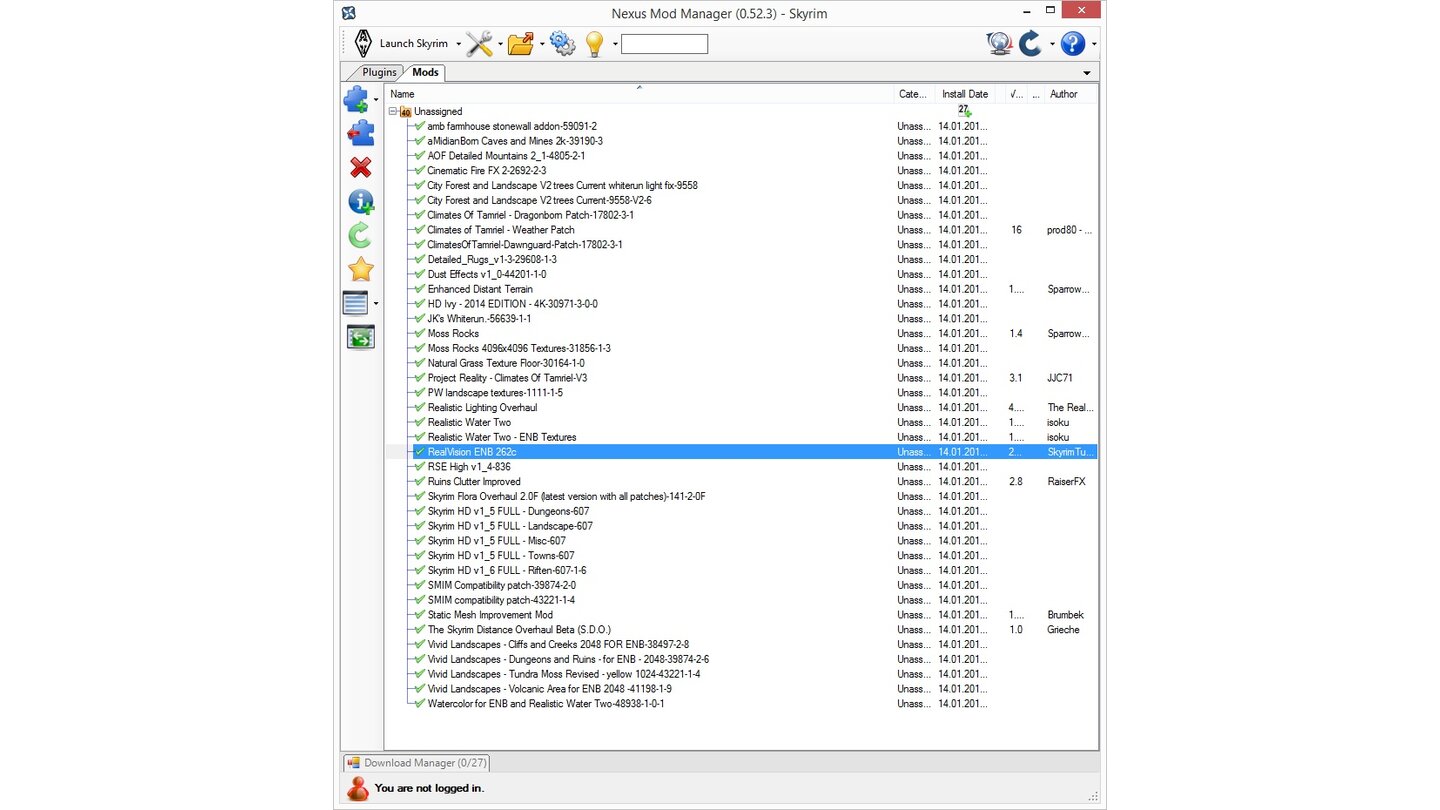This screenshot has width=1440, height=810.
Task: Click the category view list icon
Action: [x=356, y=303]
